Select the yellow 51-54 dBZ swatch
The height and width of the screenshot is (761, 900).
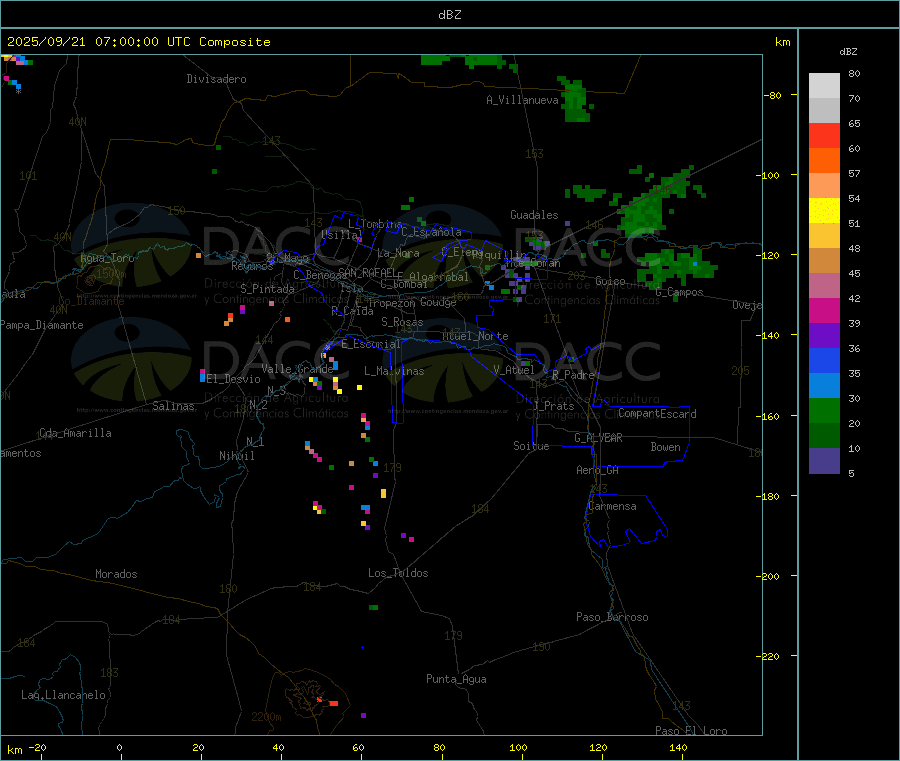824,211
